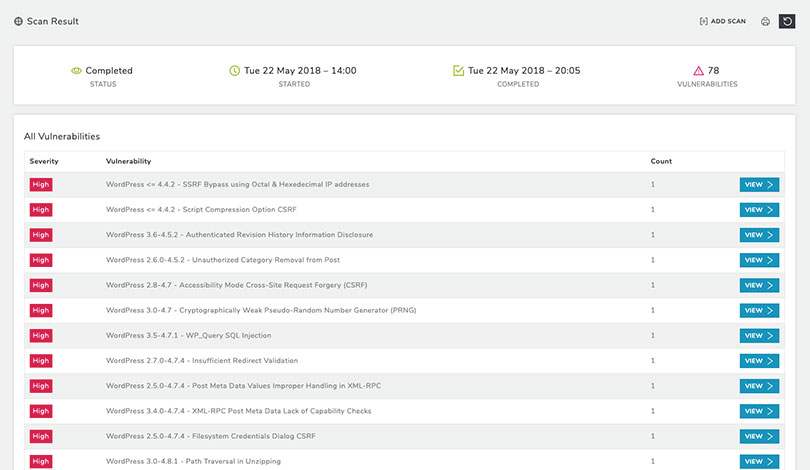Image resolution: width=810 pixels, height=470 pixels.
Task: Click High badge of Path Traversal row
Action: (41, 461)
